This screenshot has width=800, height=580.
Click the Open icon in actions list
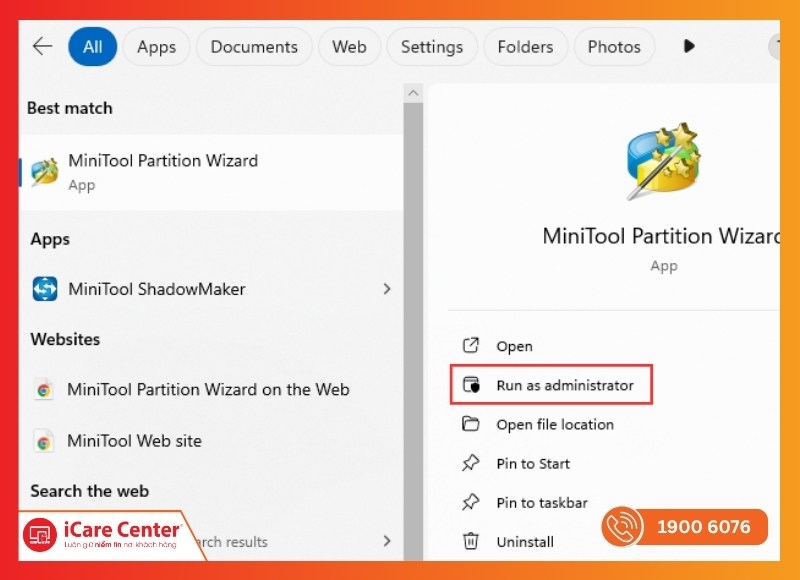(471, 346)
